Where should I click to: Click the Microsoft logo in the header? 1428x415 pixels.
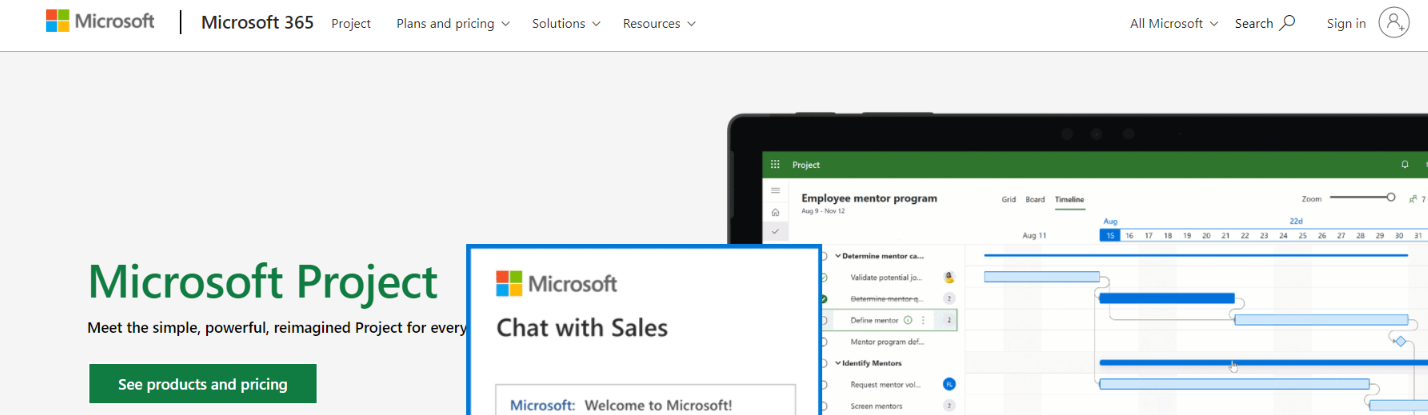(x=100, y=21)
